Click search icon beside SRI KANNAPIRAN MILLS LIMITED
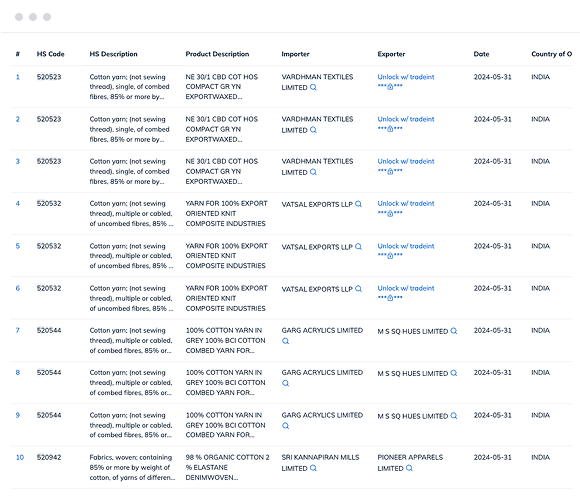The image size is (580, 500). [x=313, y=468]
